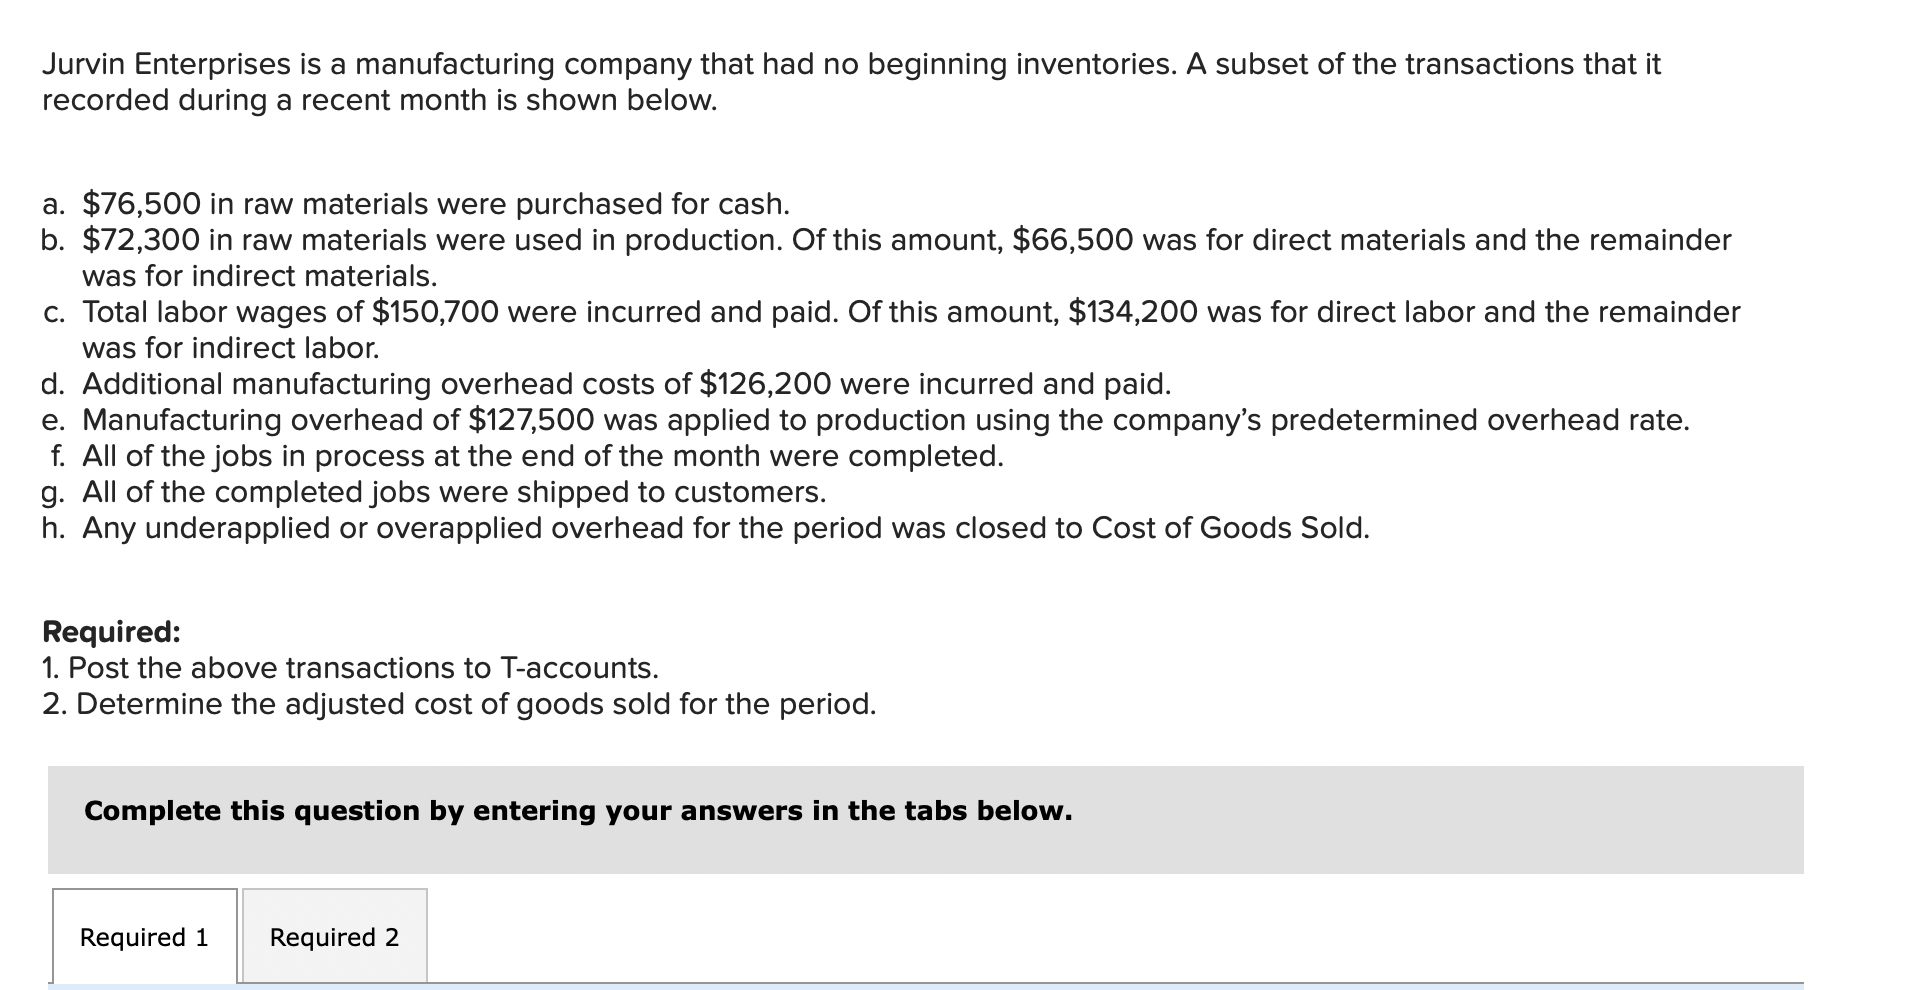The image size is (1924, 990).
Task: Click the $134,200 direct labor amount
Action: (x=1134, y=312)
